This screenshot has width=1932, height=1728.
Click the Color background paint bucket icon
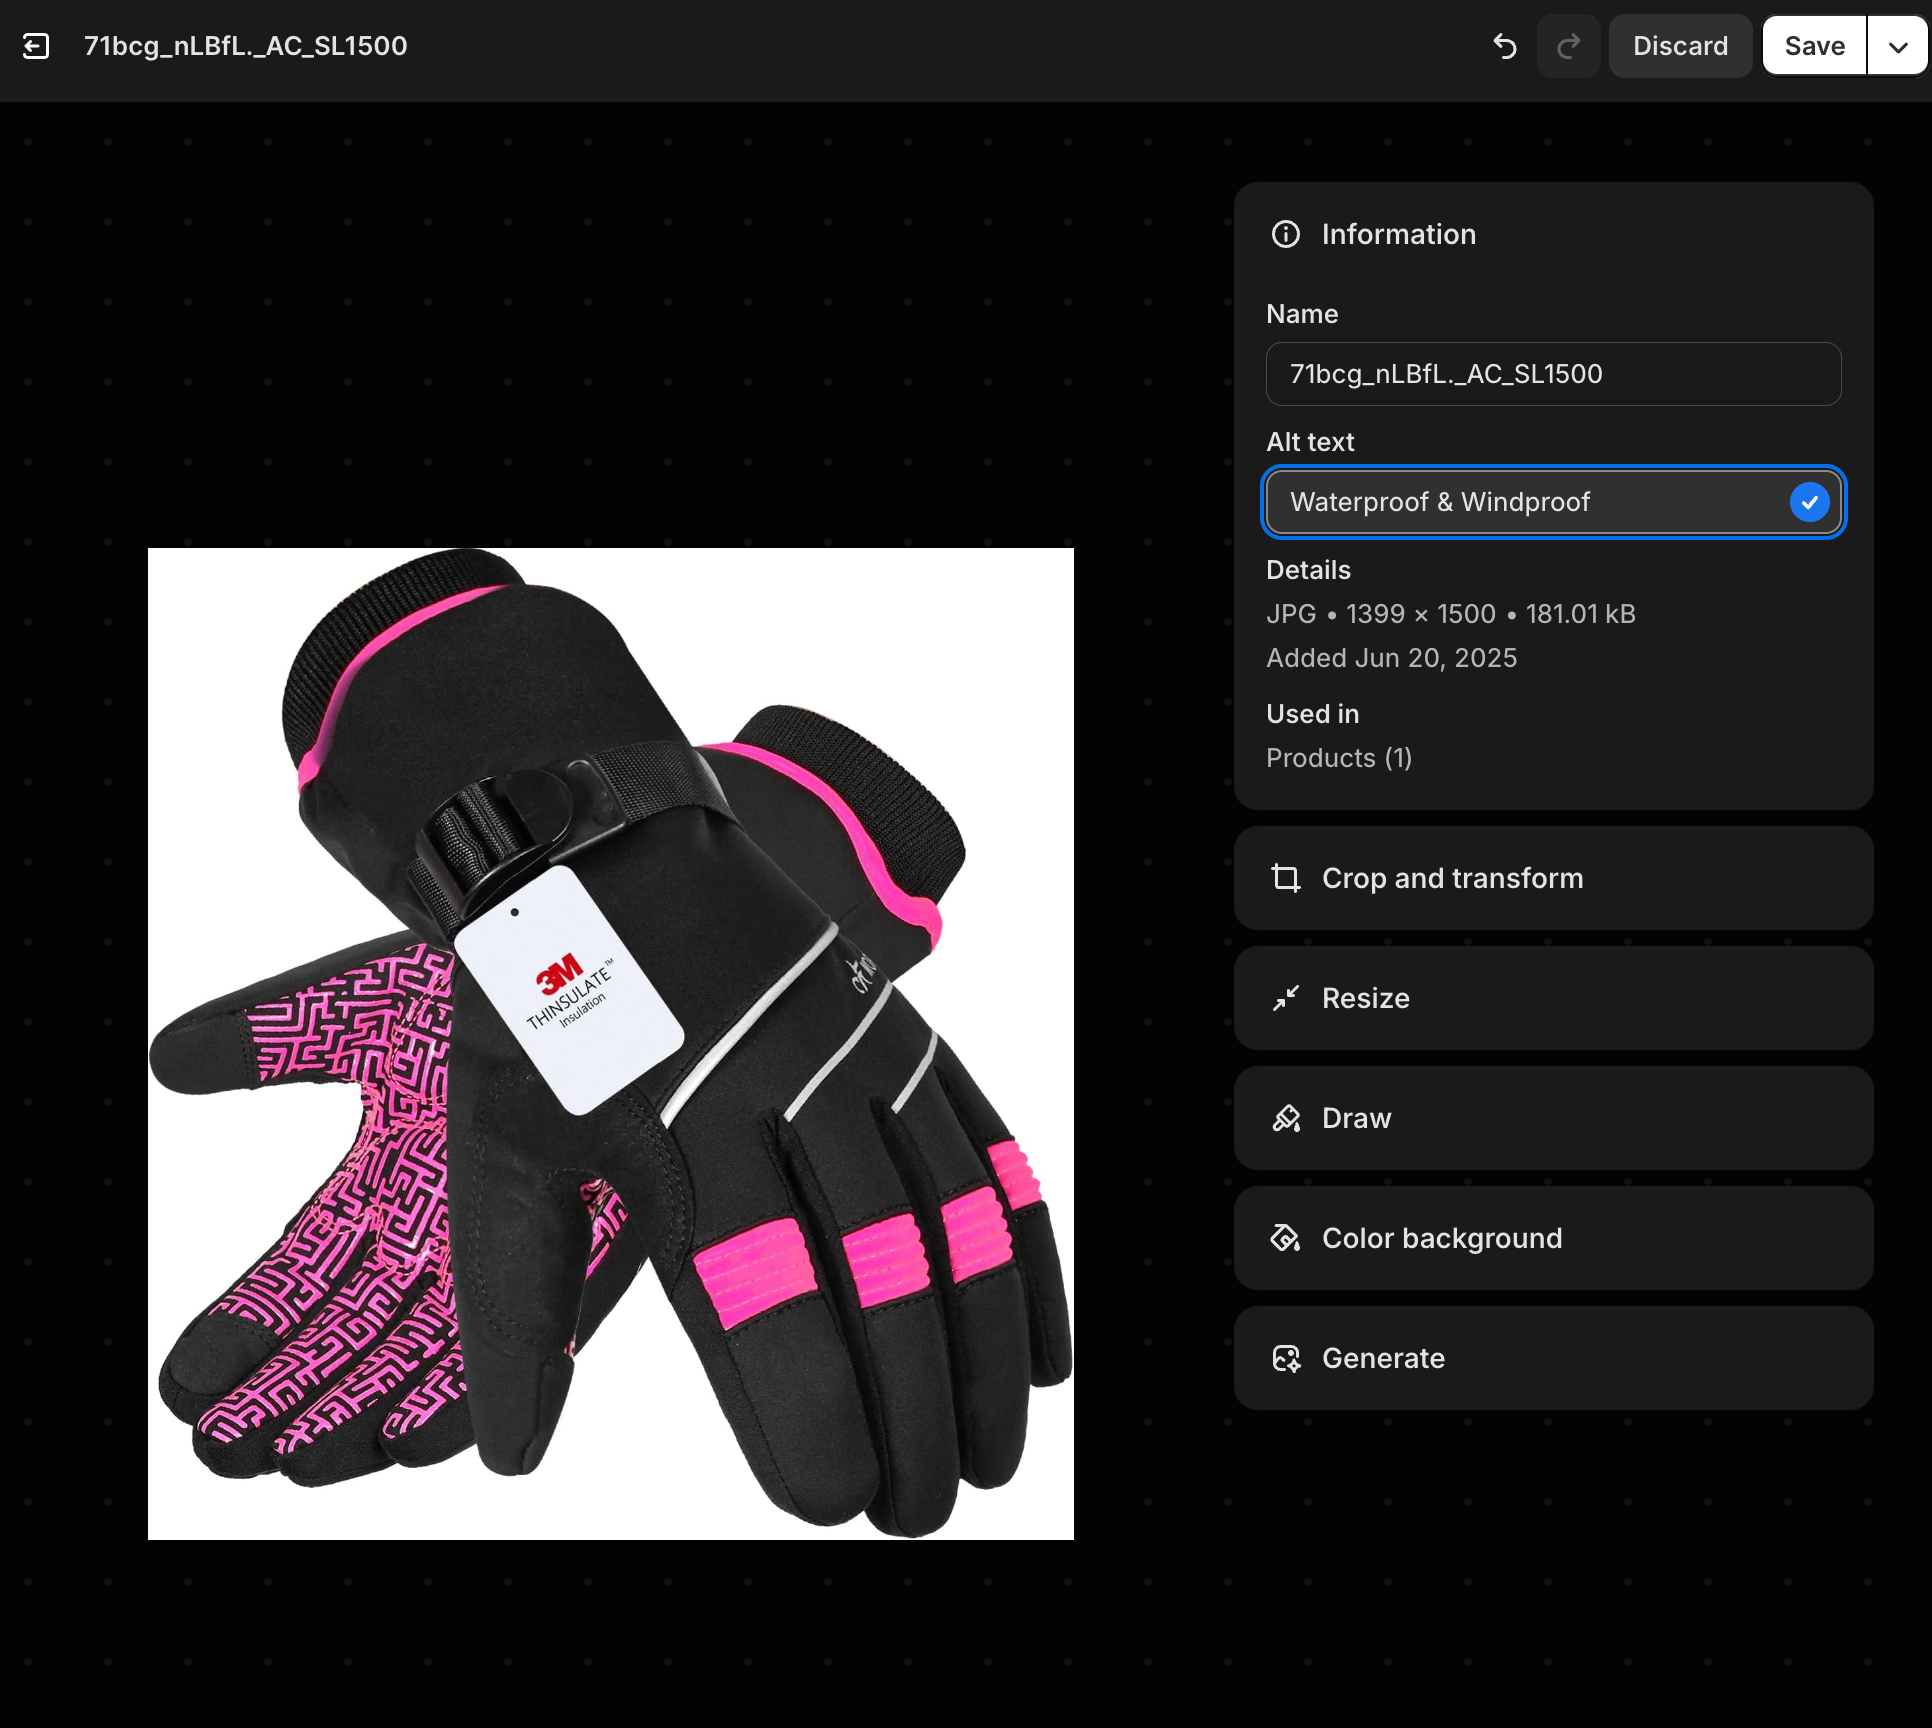coord(1286,1238)
